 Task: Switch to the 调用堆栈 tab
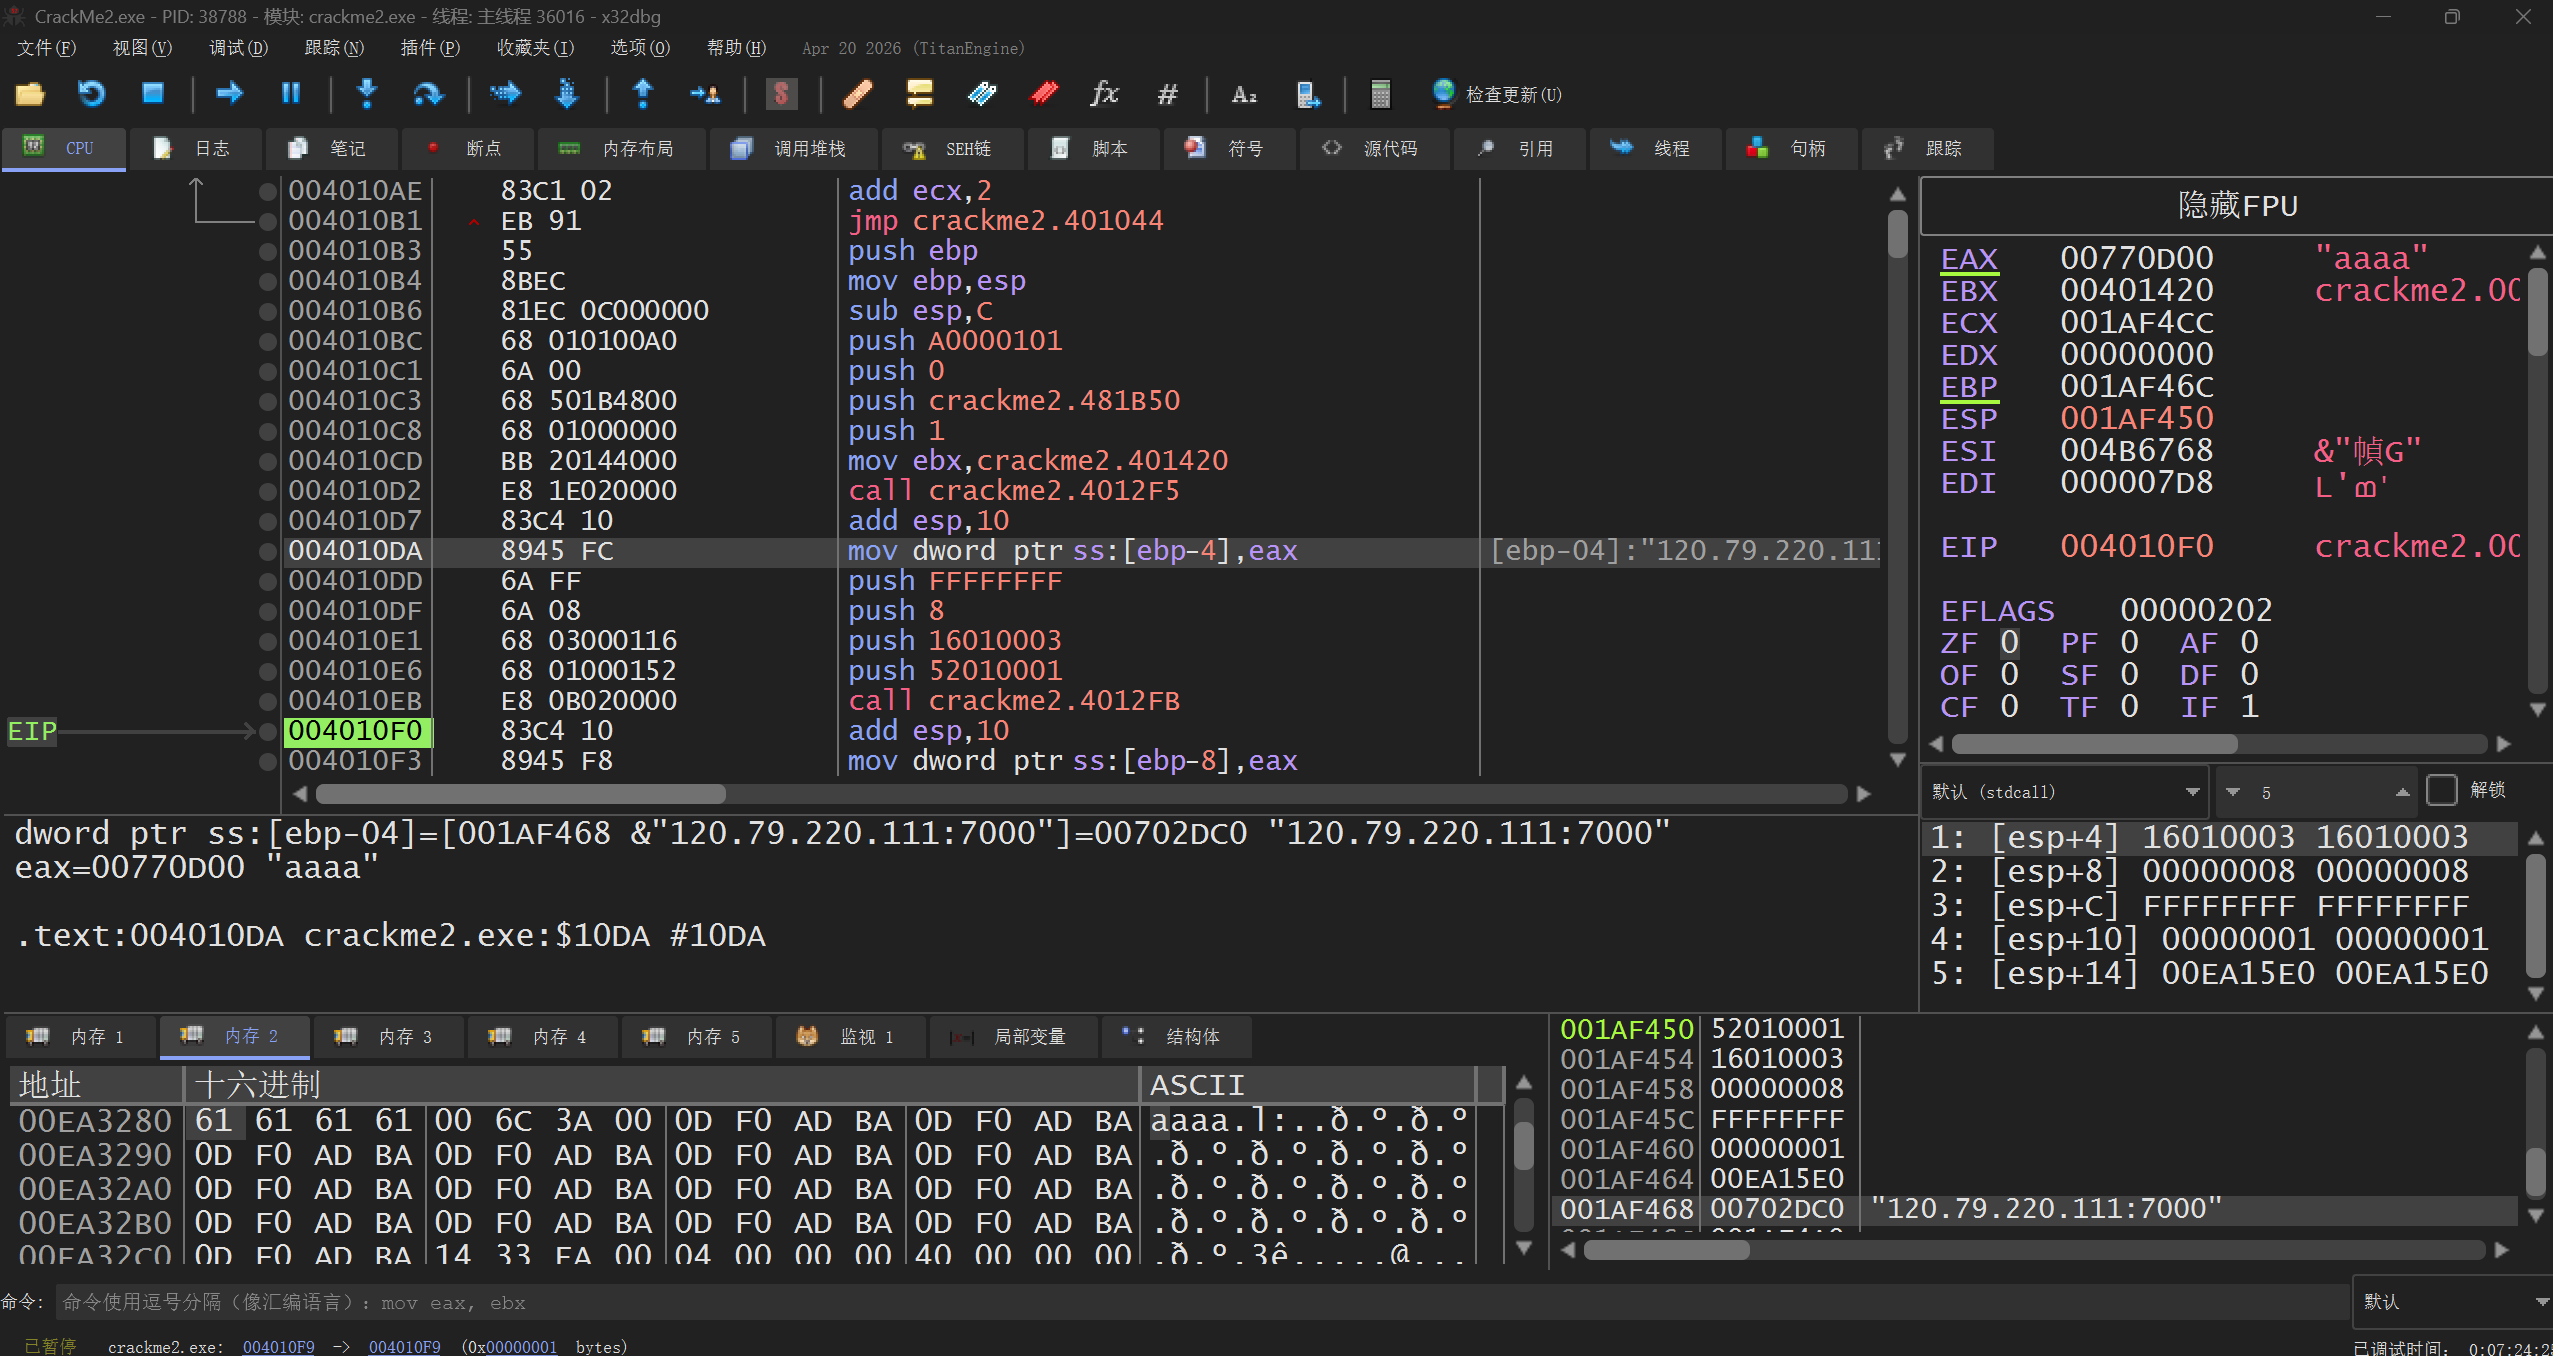[x=794, y=148]
